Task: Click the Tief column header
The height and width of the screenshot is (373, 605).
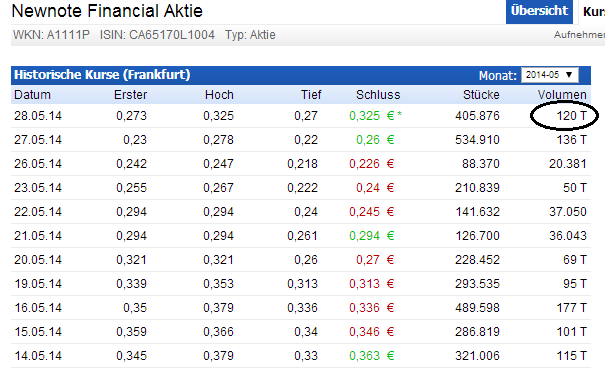Action: pos(311,95)
